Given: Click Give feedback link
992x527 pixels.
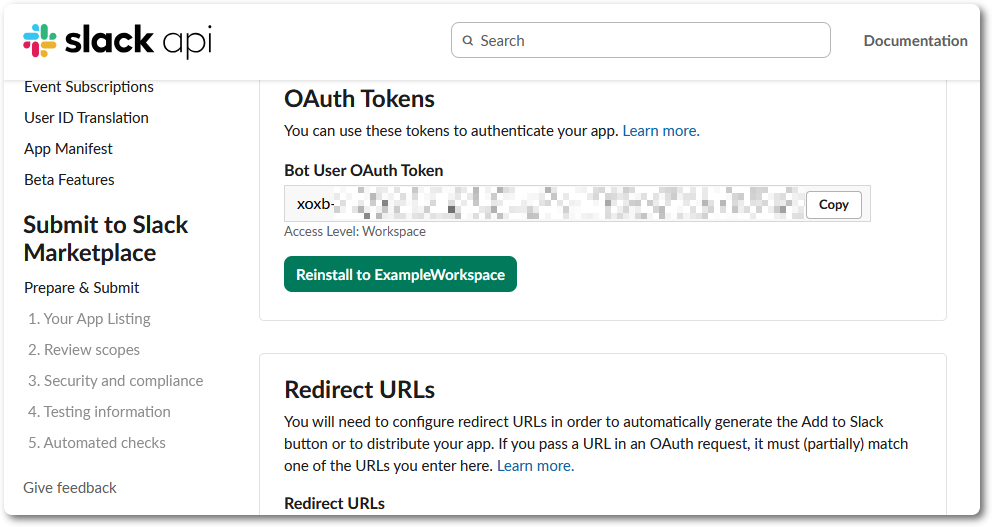Looking at the screenshot, I should [70, 488].
